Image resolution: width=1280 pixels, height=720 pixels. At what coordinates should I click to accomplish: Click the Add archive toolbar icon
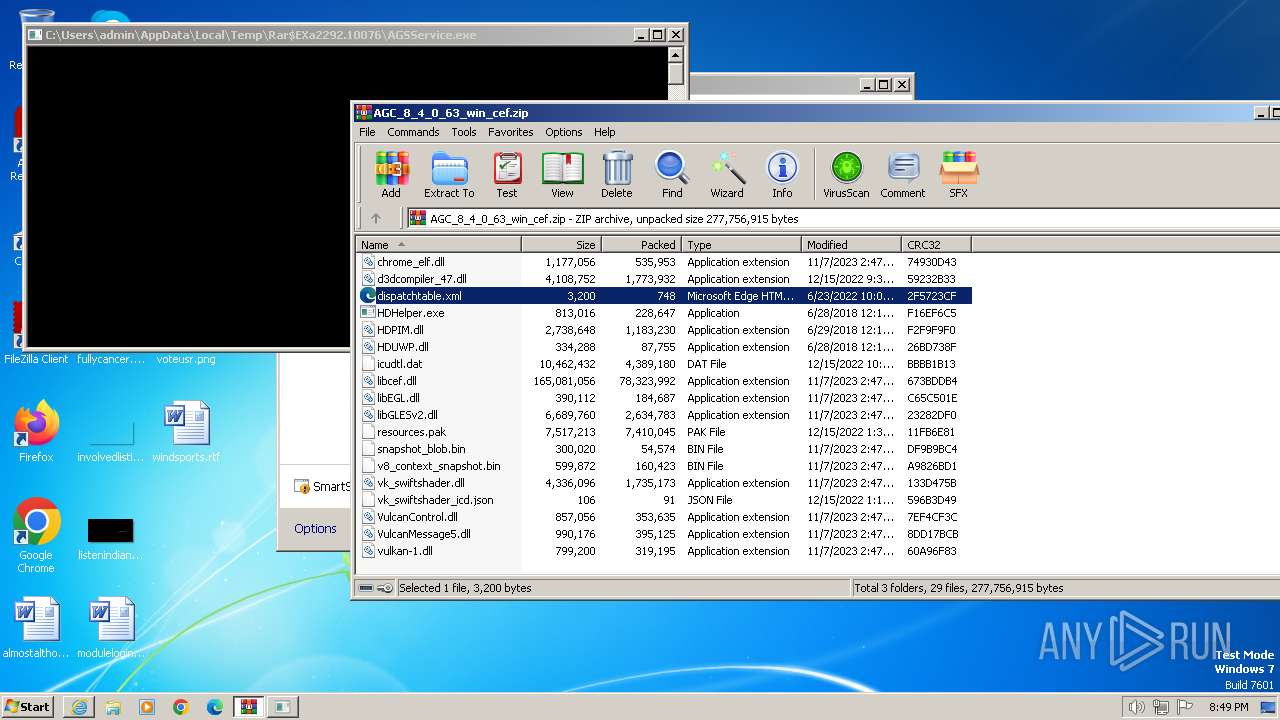point(391,174)
